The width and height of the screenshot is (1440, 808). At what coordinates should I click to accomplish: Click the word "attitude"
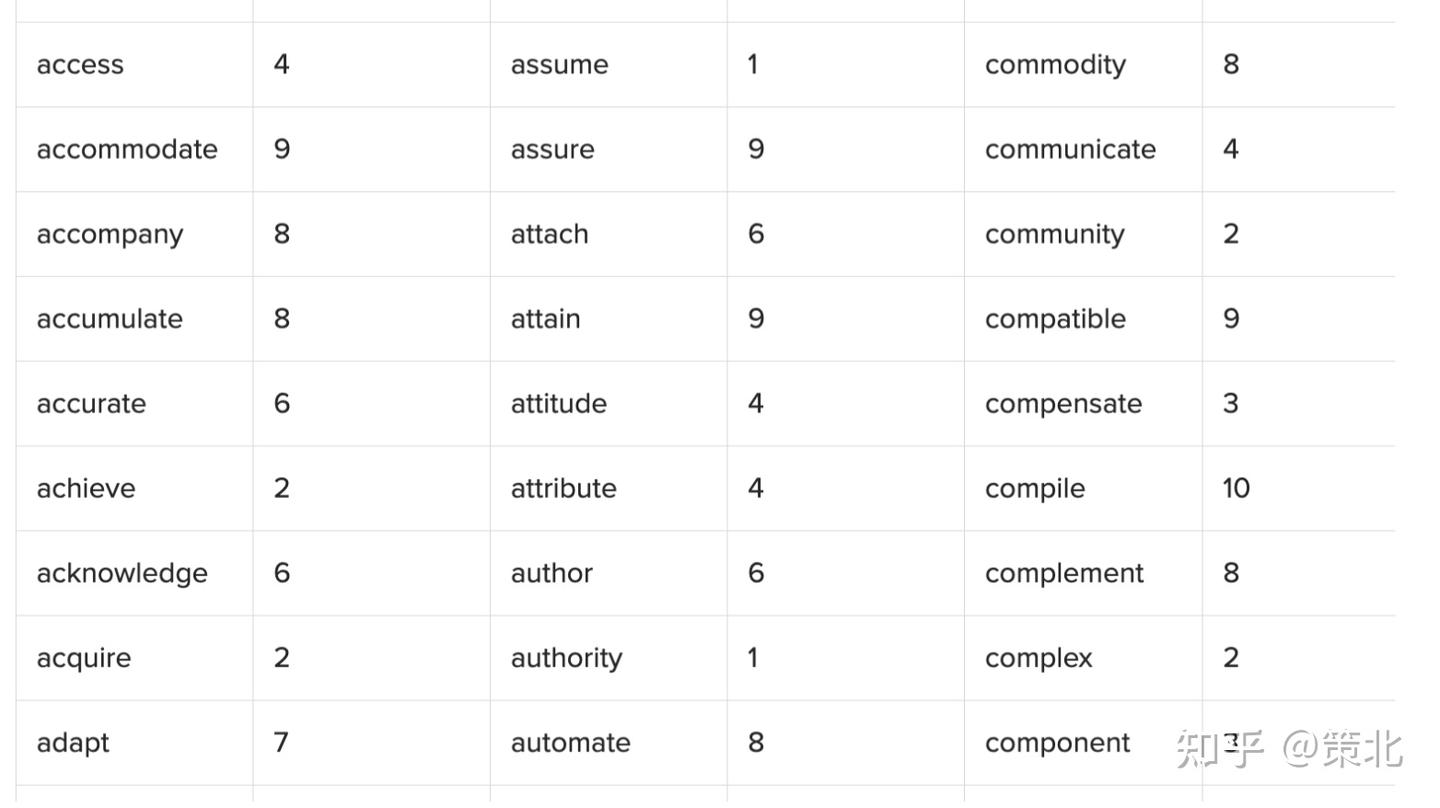pyautogui.click(x=558, y=404)
